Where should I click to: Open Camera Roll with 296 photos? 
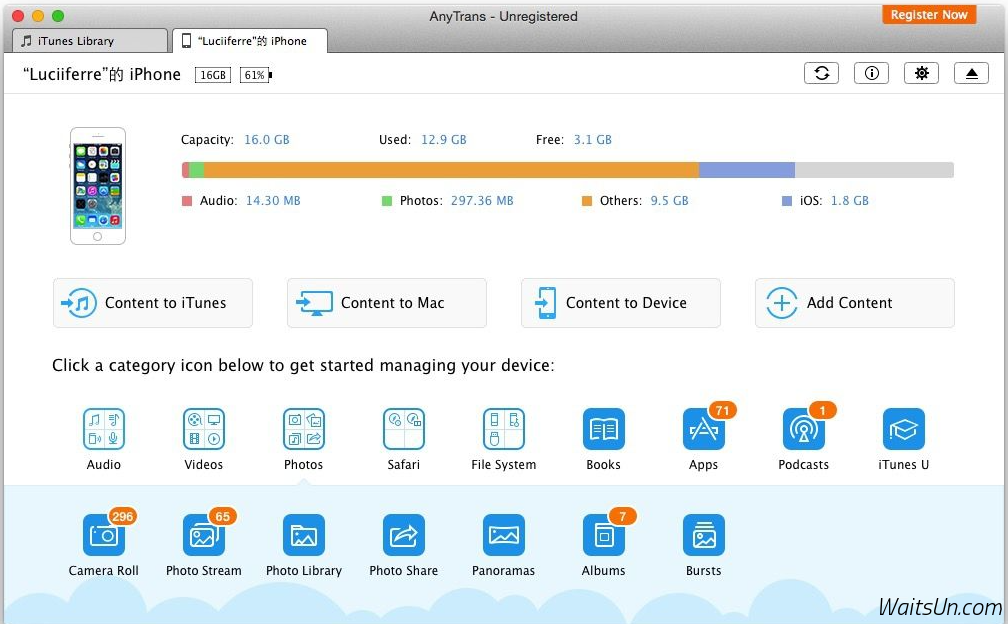[x=104, y=536]
